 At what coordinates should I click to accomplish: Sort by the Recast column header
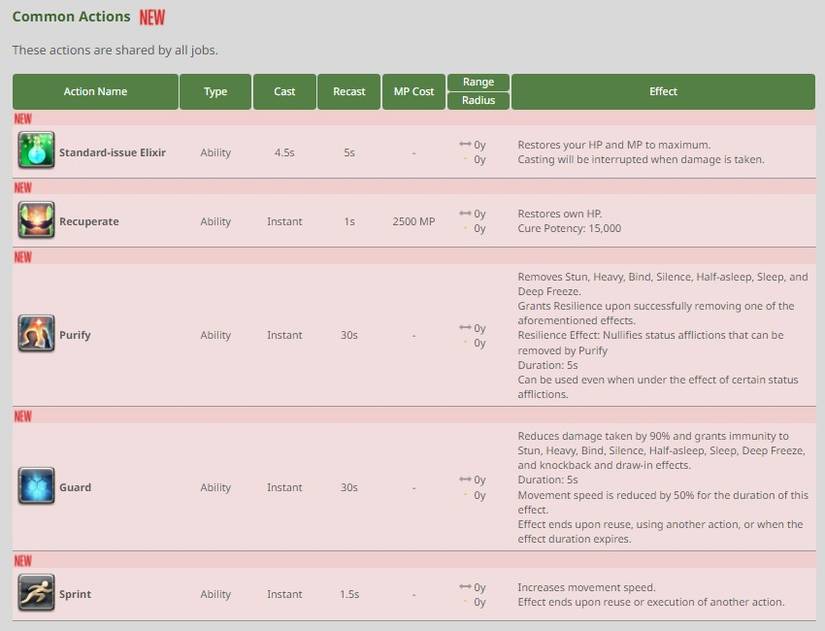point(349,91)
